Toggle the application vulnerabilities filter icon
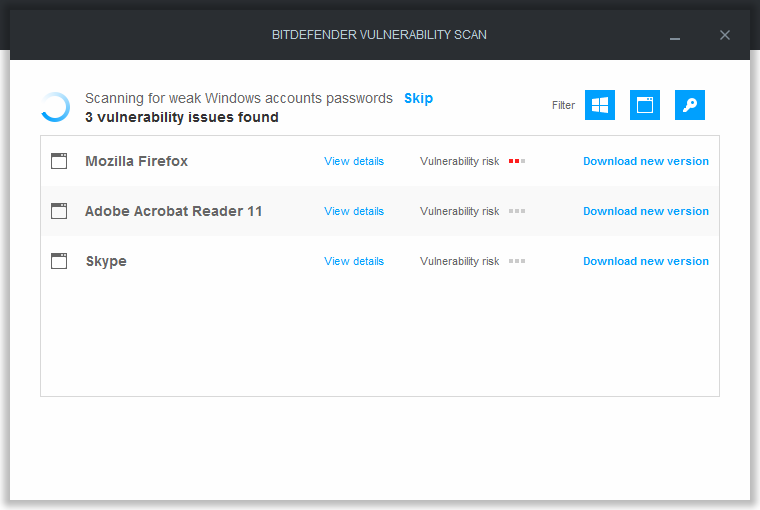The height and width of the screenshot is (510, 760). [645, 105]
